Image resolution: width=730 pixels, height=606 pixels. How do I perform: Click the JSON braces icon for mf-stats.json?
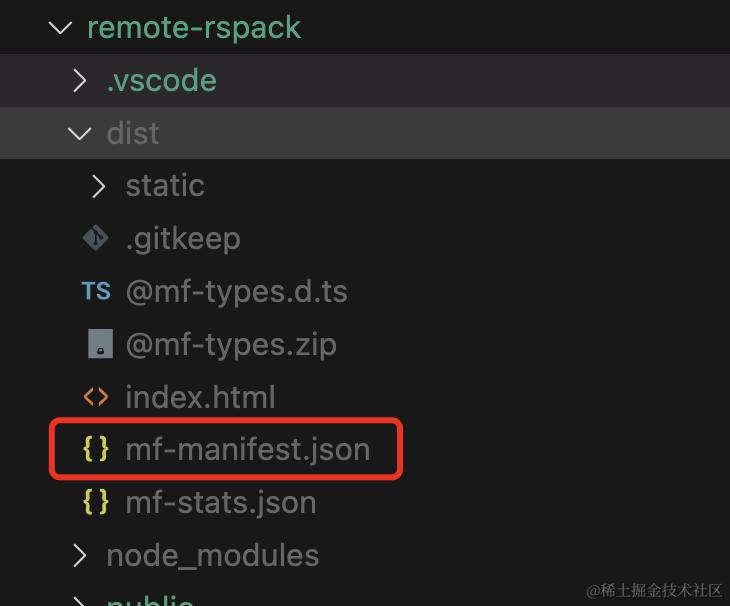[x=96, y=502]
